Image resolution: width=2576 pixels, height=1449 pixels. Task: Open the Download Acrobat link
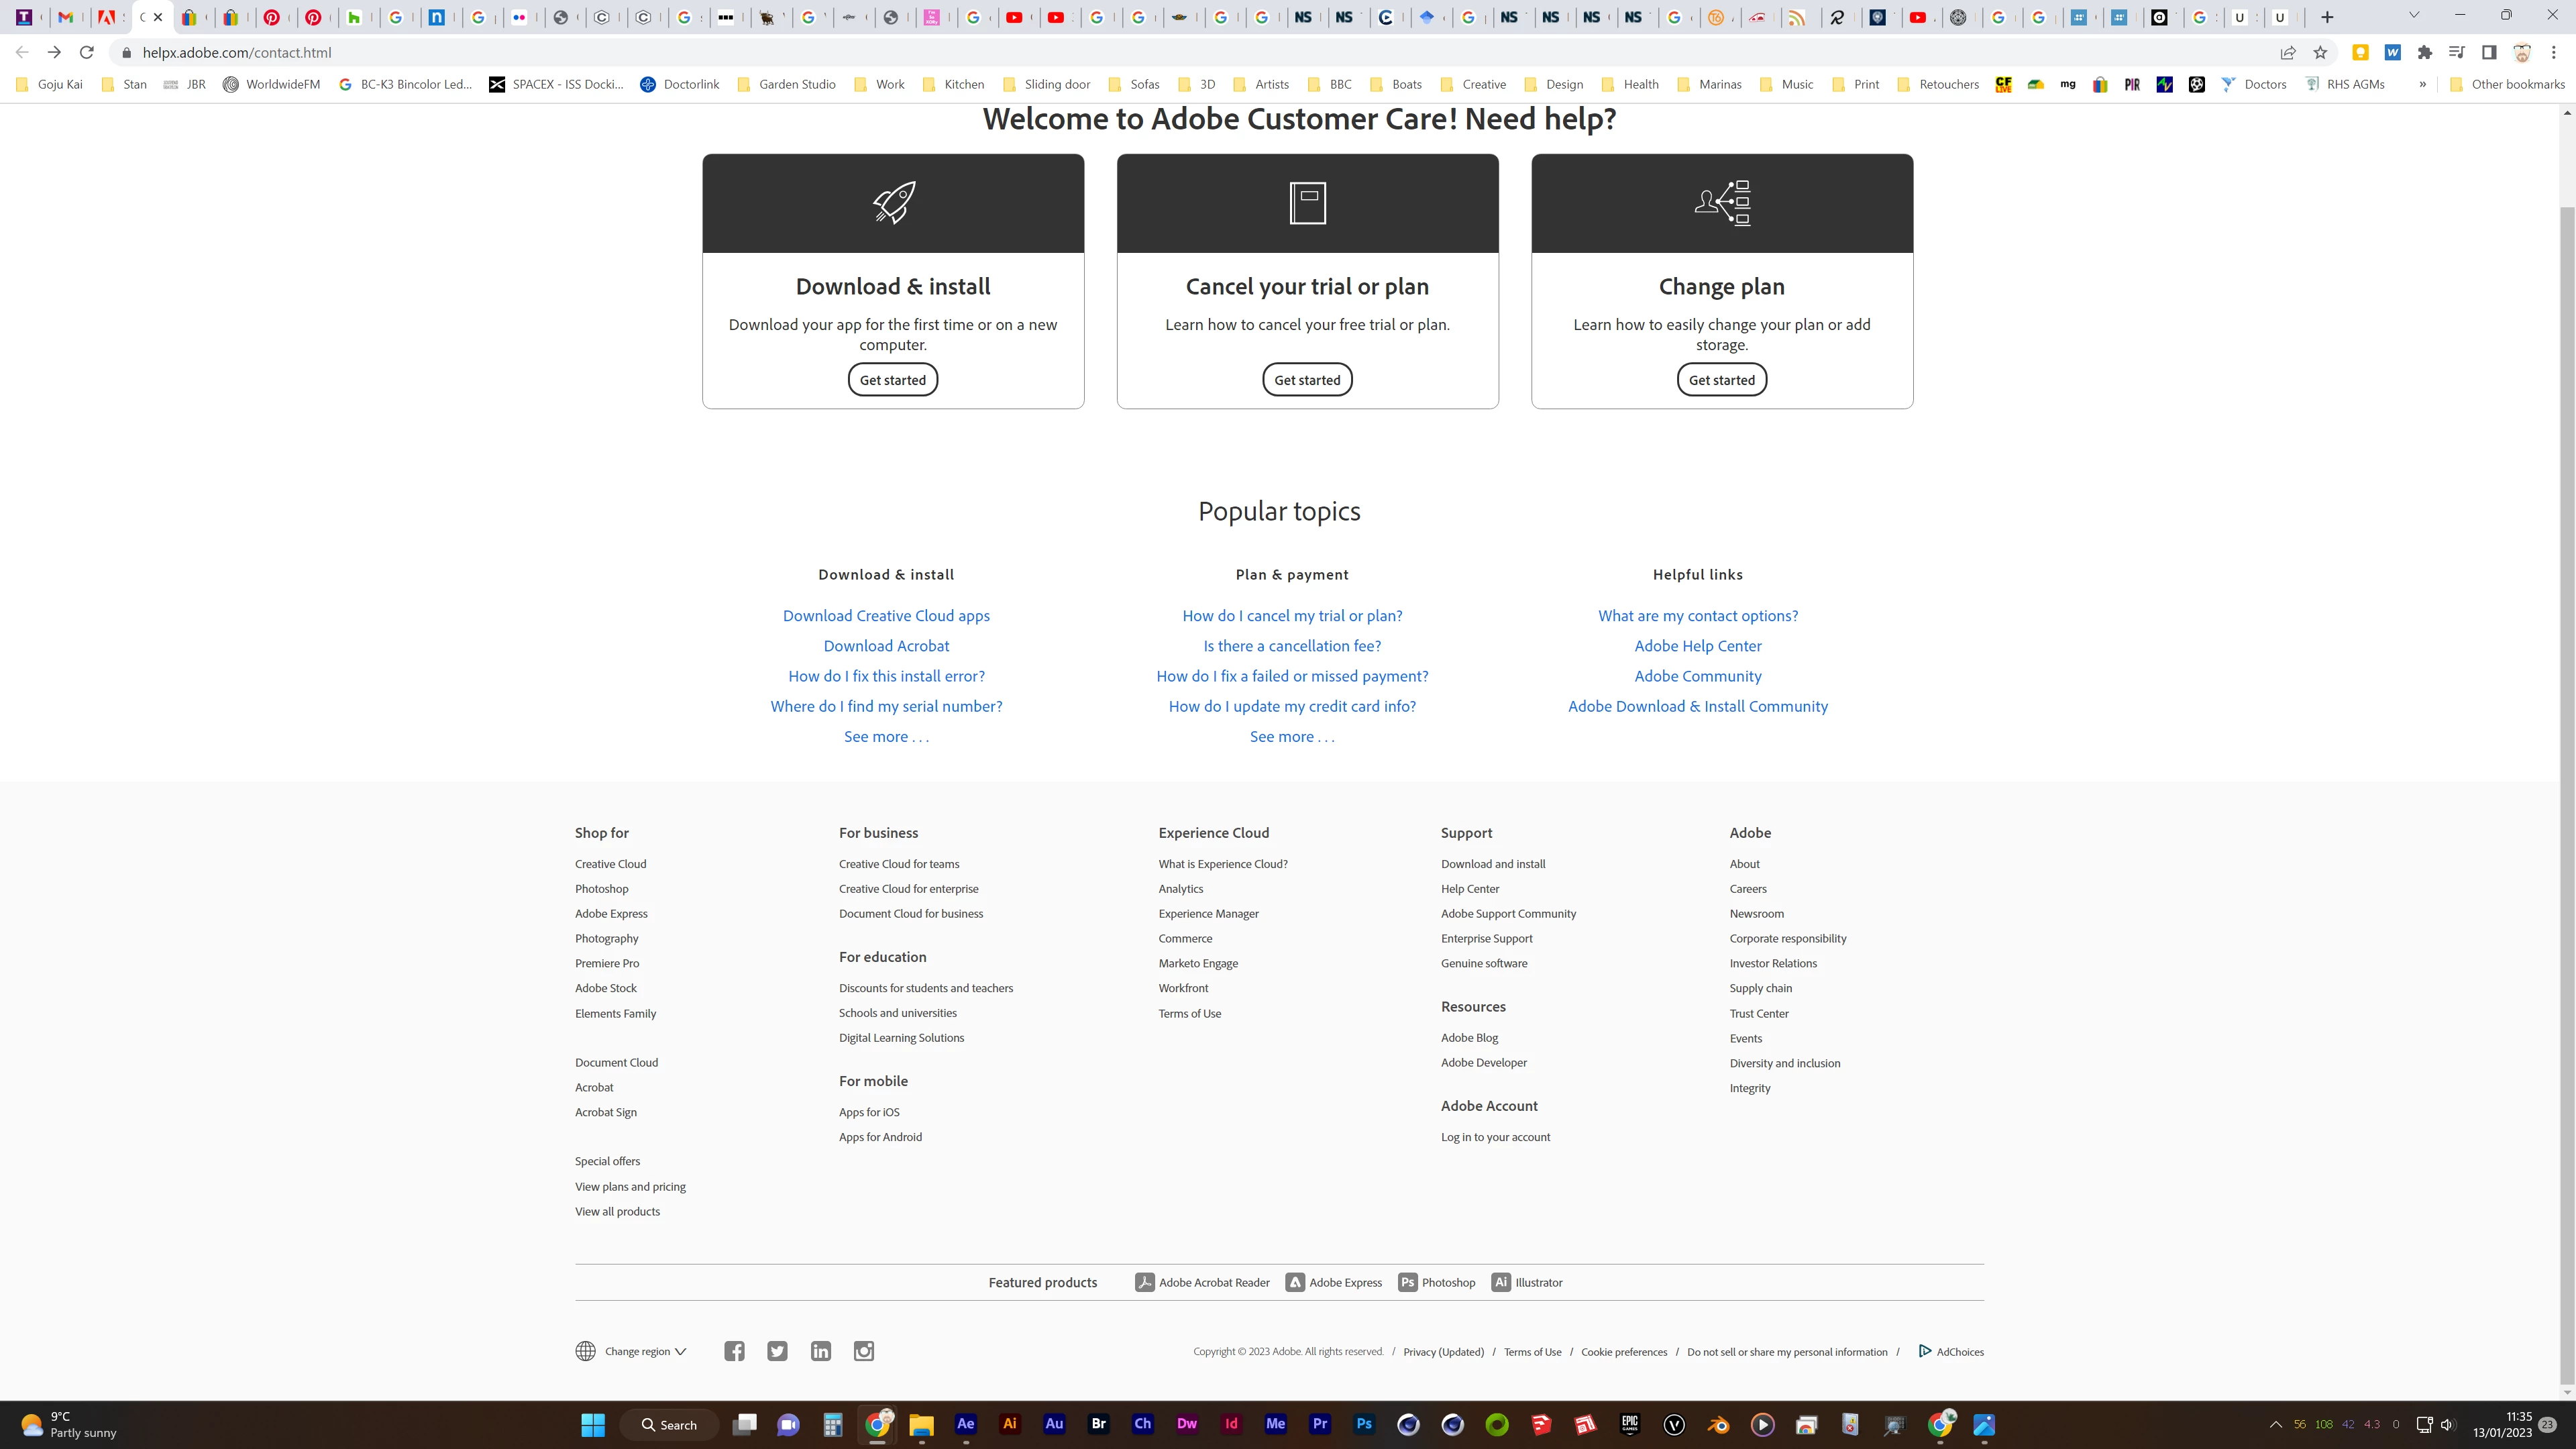click(x=886, y=646)
